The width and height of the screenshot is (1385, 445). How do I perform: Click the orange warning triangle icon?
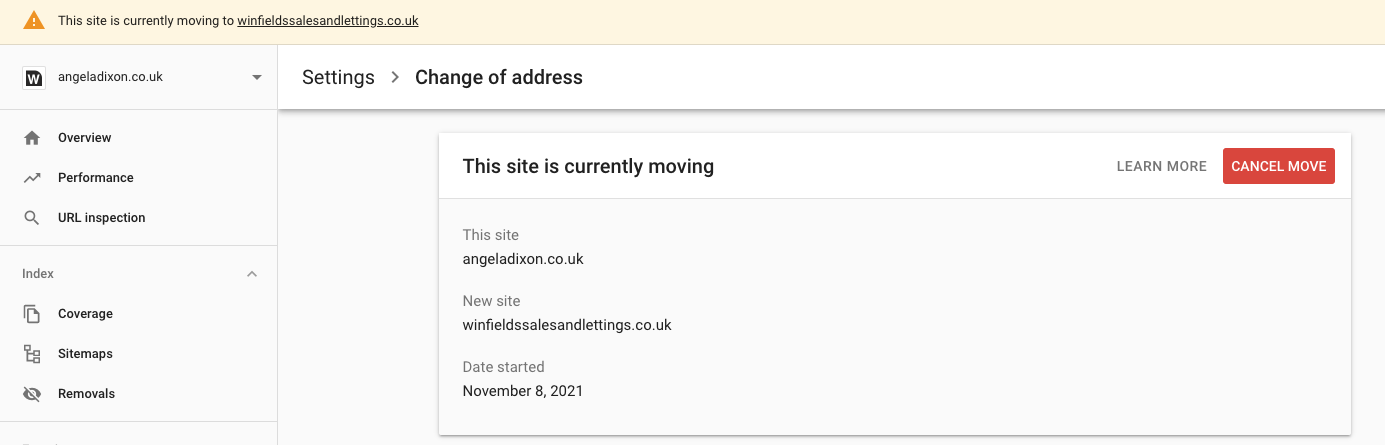34,20
